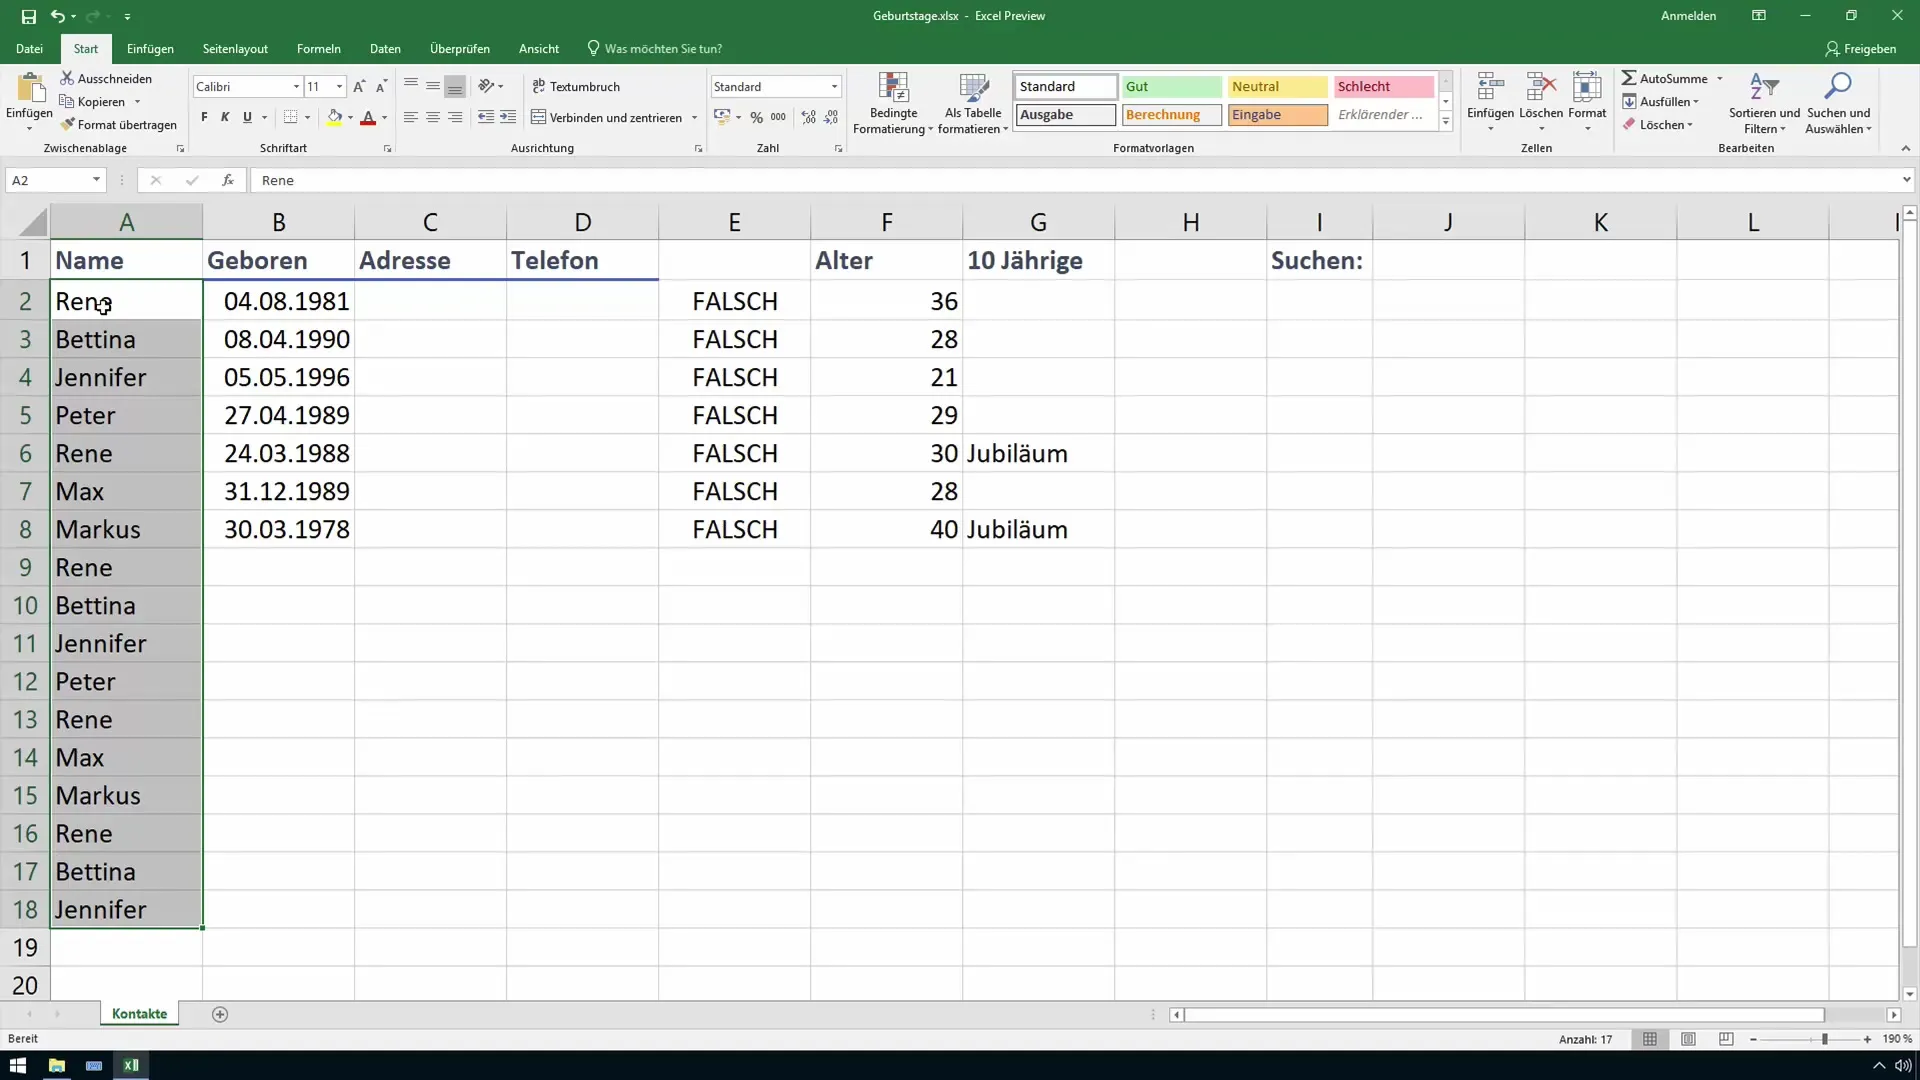
Task: Remove decimal place icon
Action: [x=831, y=117]
